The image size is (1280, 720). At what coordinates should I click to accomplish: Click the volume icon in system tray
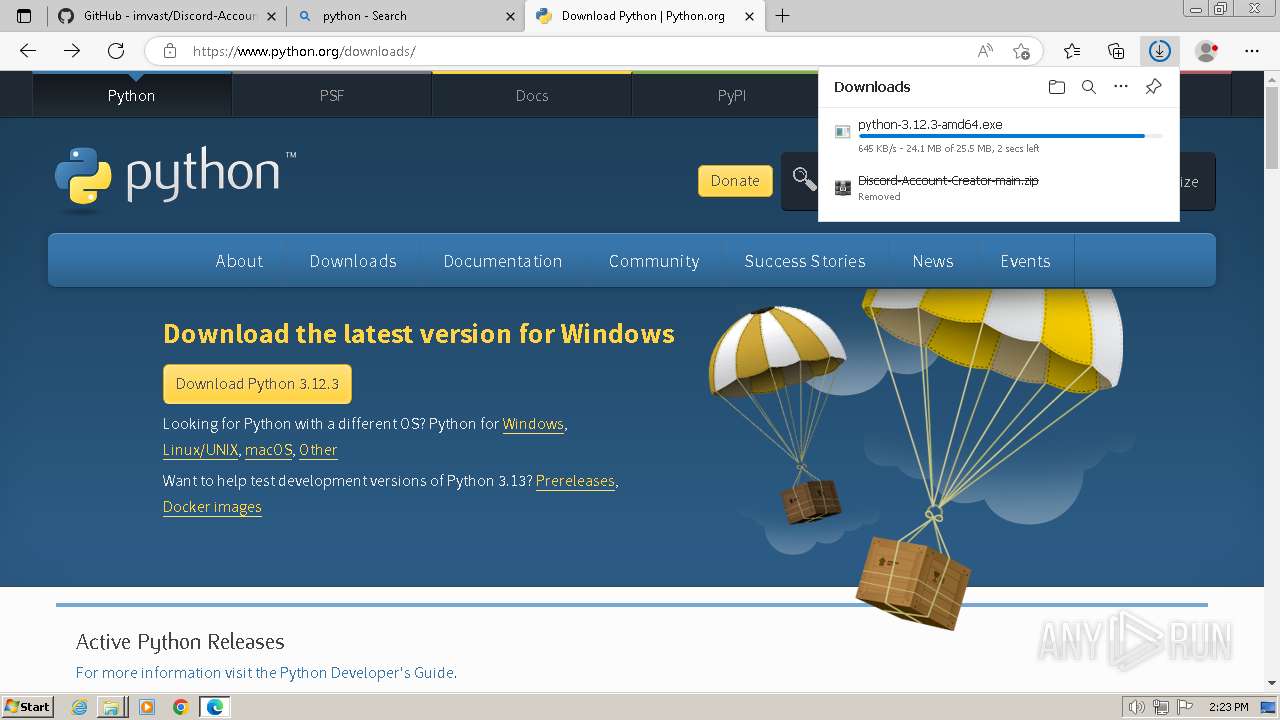1137,707
